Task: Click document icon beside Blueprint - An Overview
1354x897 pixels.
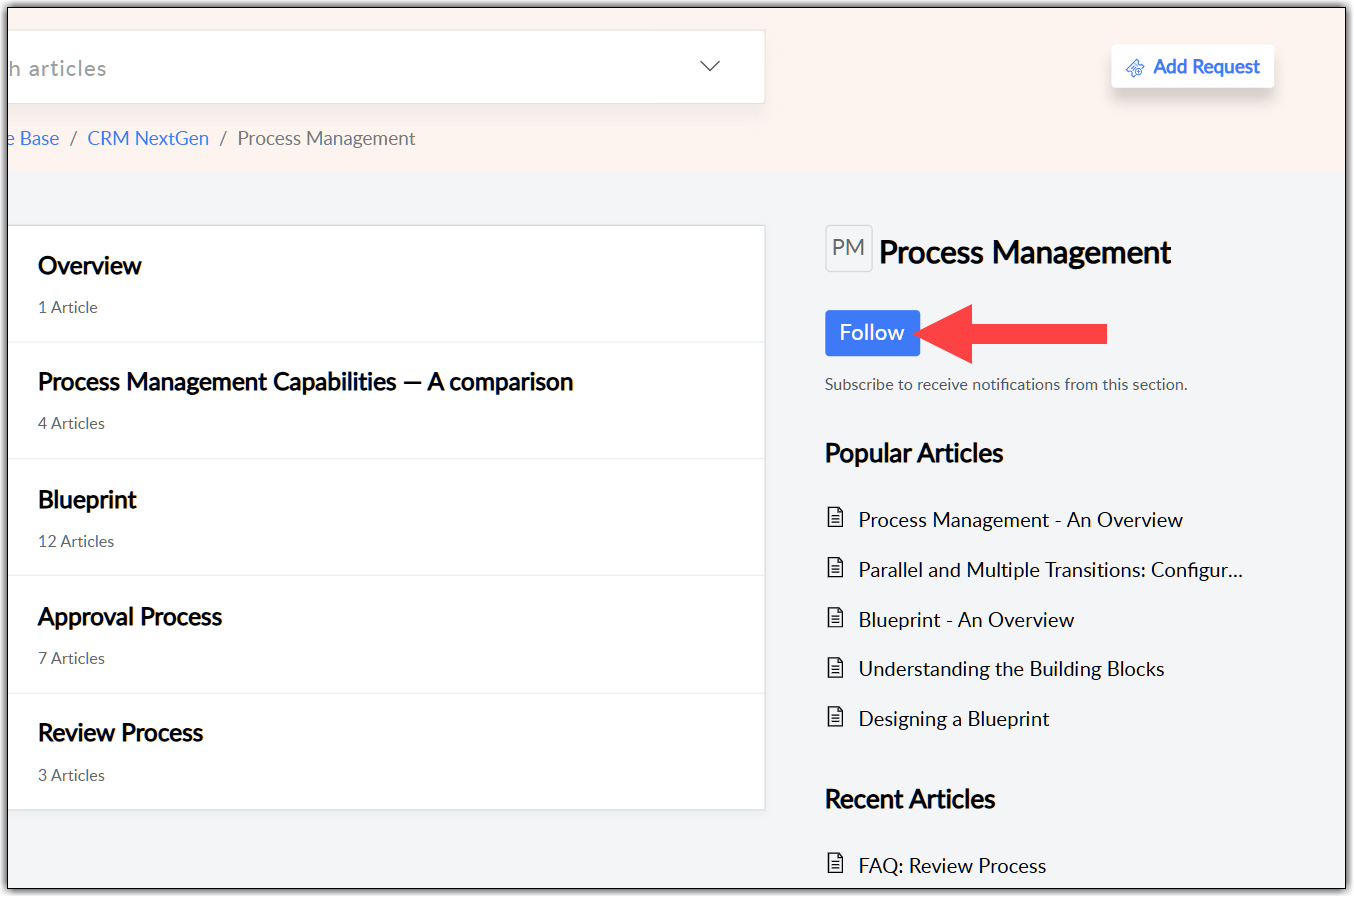Action: (x=836, y=618)
